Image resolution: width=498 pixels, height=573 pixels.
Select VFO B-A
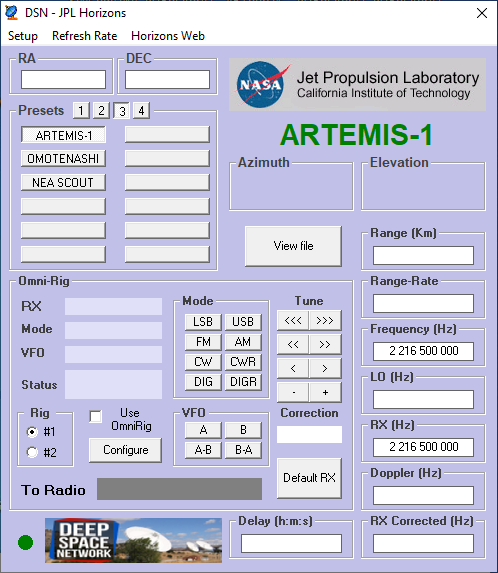(243, 450)
